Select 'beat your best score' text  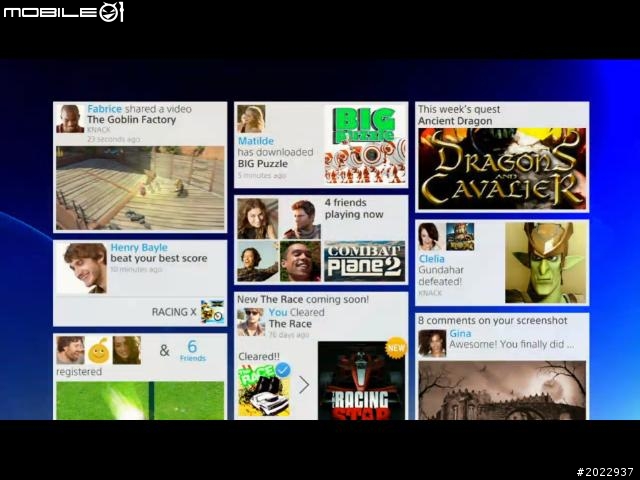159,258
